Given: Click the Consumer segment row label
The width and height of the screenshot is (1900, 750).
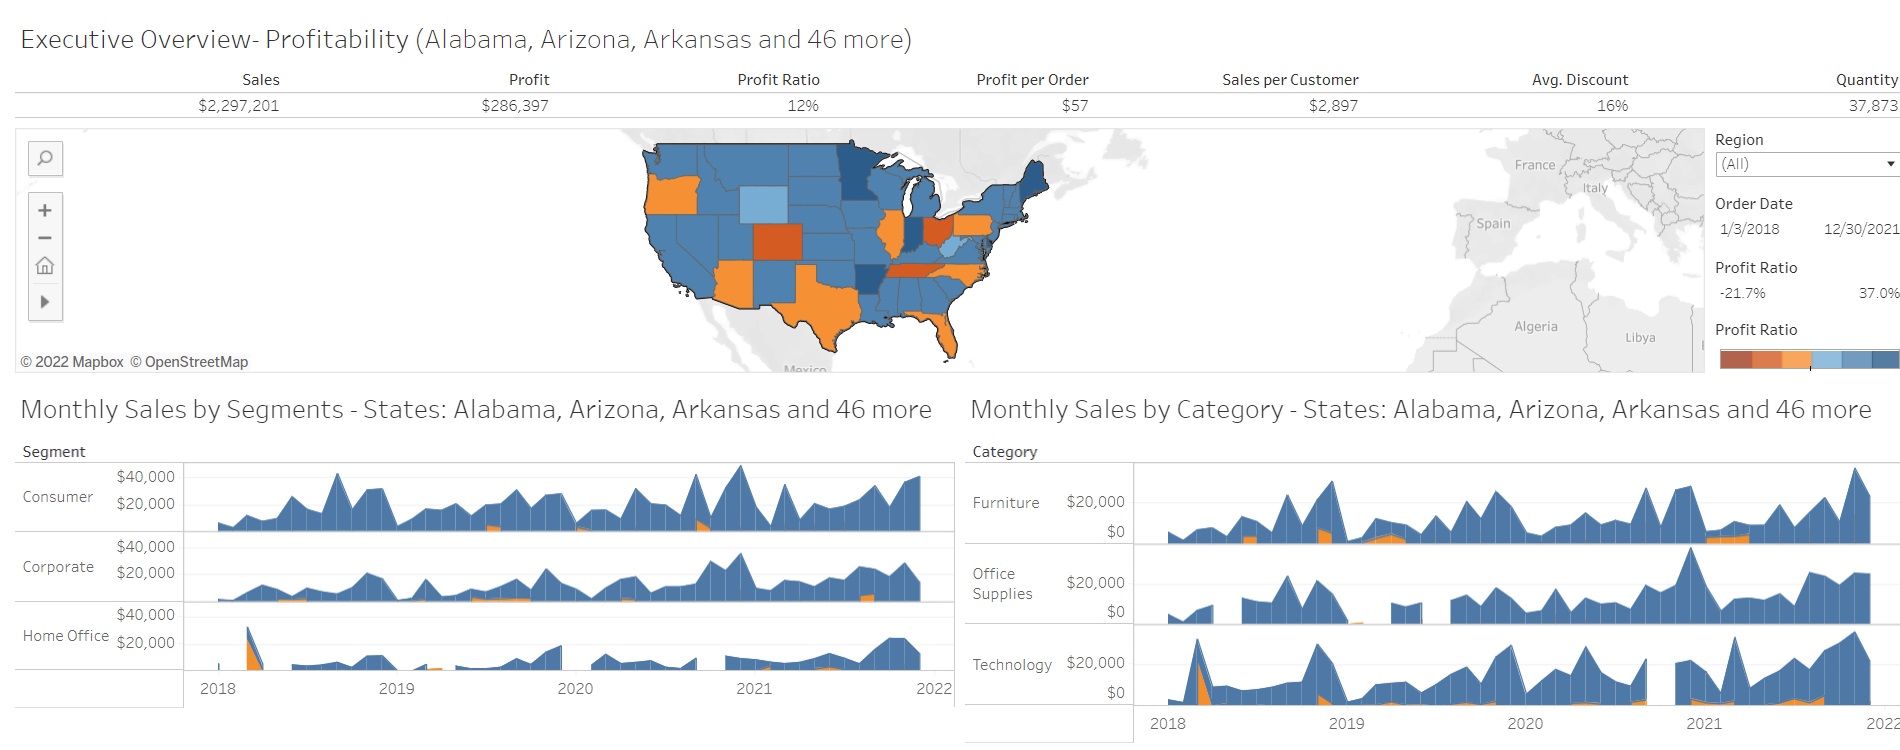Looking at the screenshot, I should 58,497.
